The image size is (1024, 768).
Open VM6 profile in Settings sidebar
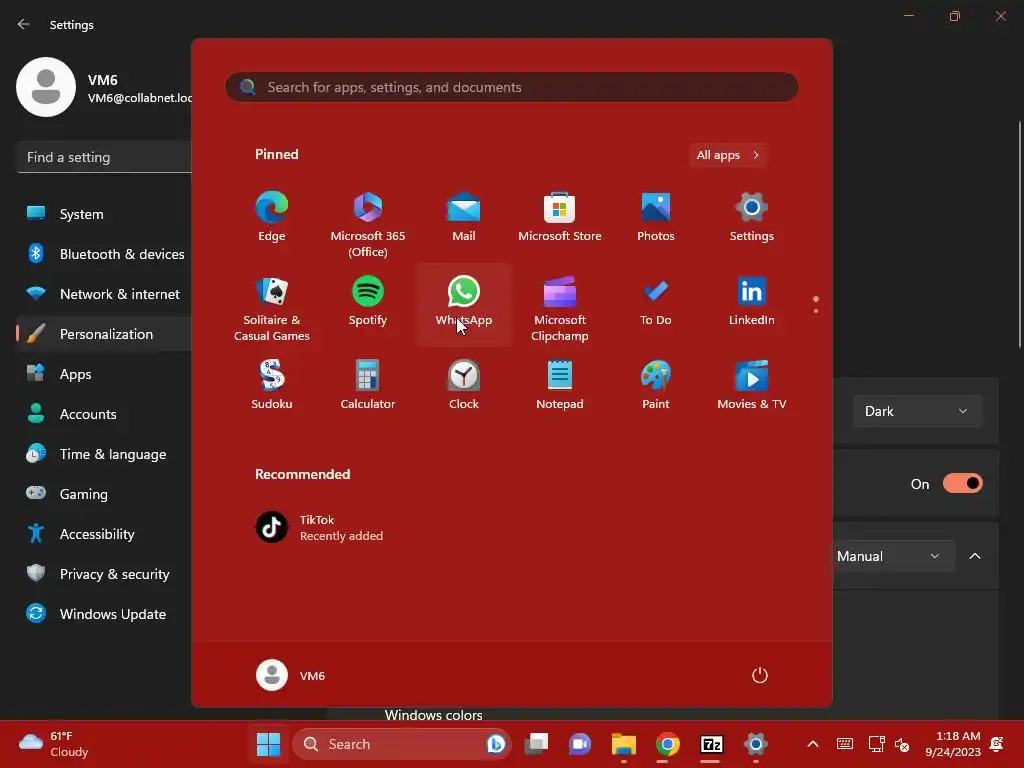[104, 87]
